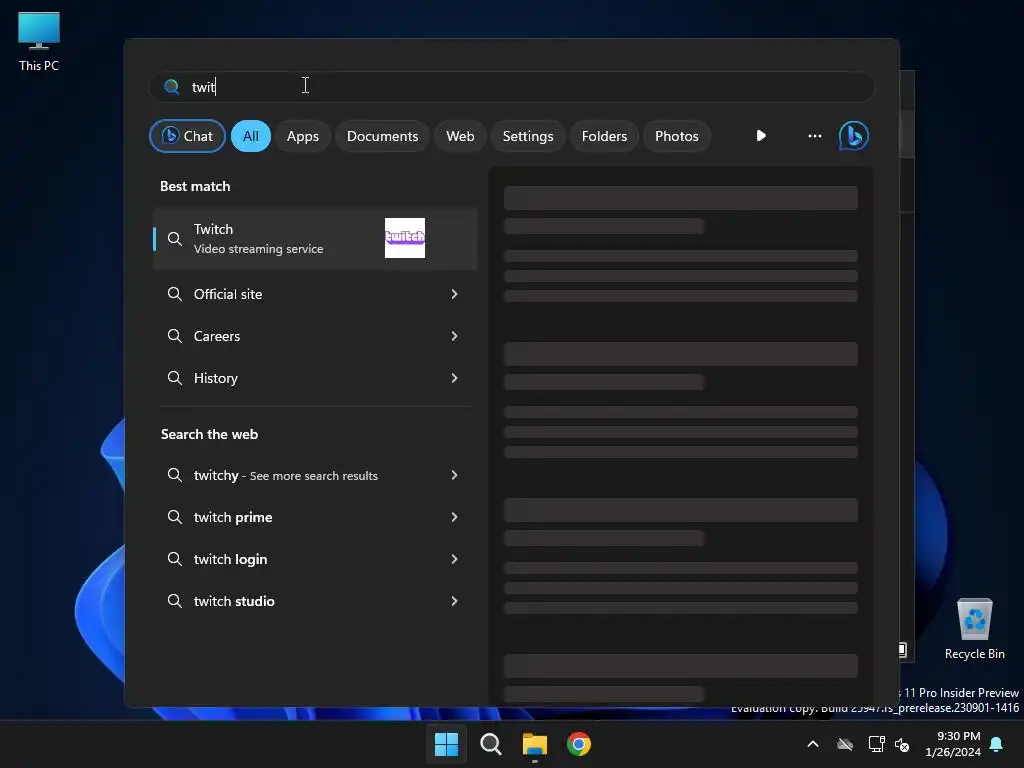Image resolution: width=1024 pixels, height=768 pixels.
Task: Switch to the Documents filter tab
Action: (x=382, y=136)
